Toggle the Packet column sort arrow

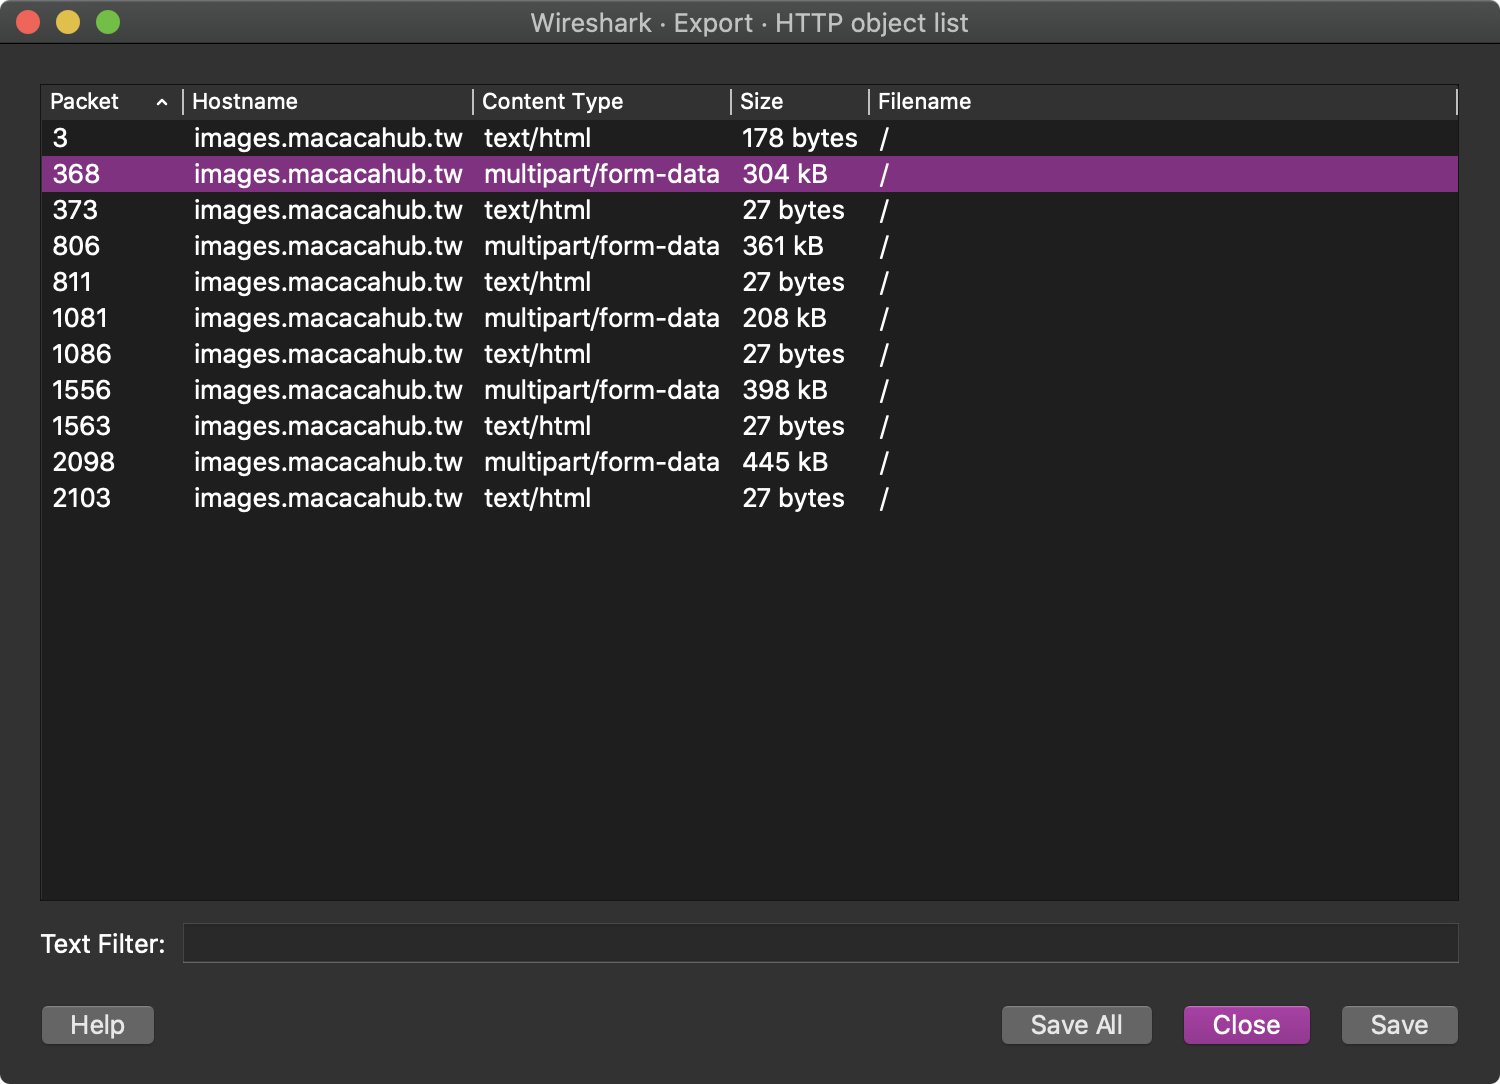pyautogui.click(x=162, y=102)
